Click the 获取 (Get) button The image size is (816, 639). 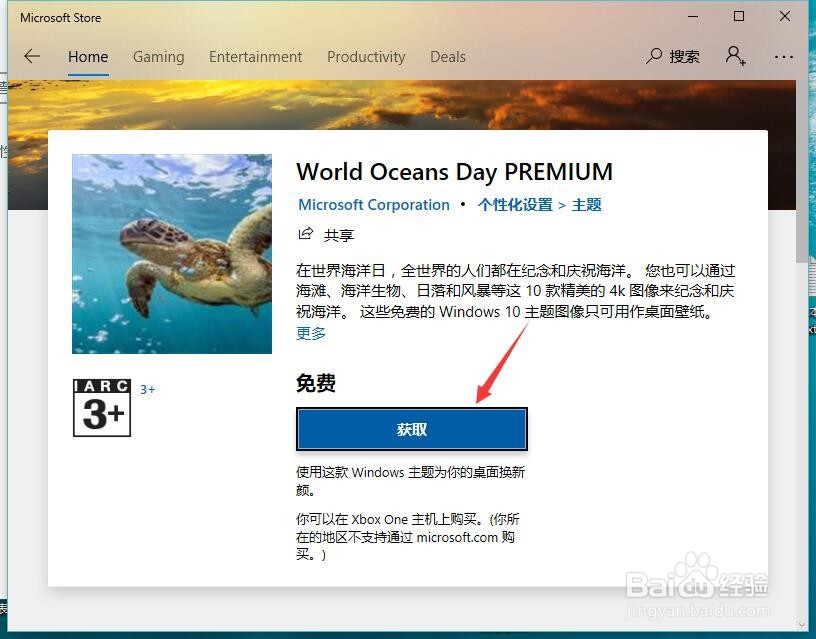pyautogui.click(x=412, y=429)
